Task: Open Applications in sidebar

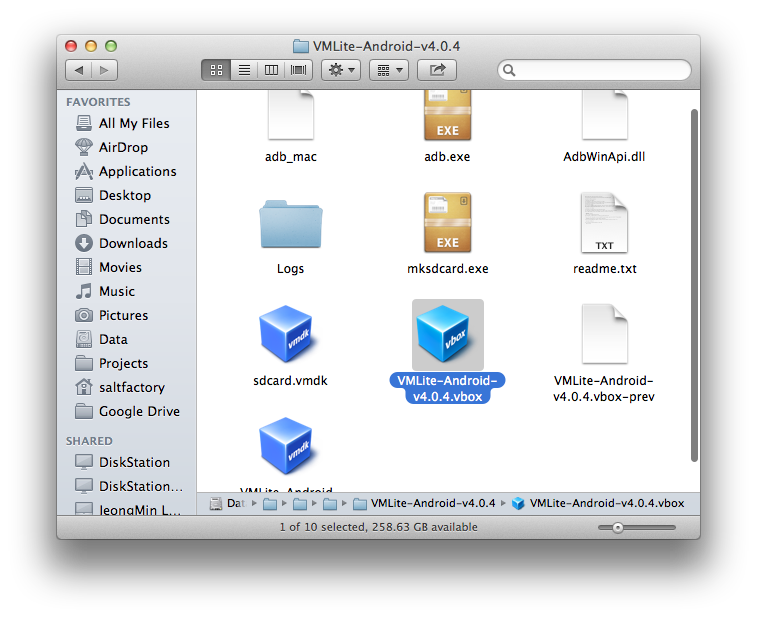Action: click(126, 171)
